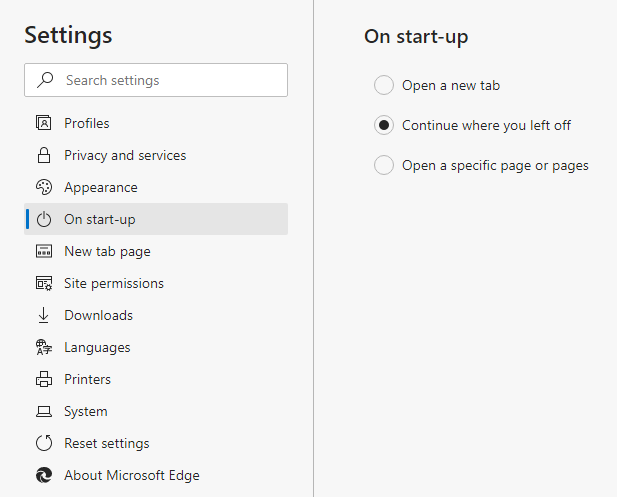The width and height of the screenshot is (617, 497).
Task: Click the Site permissions gear icon
Action: coord(44,283)
